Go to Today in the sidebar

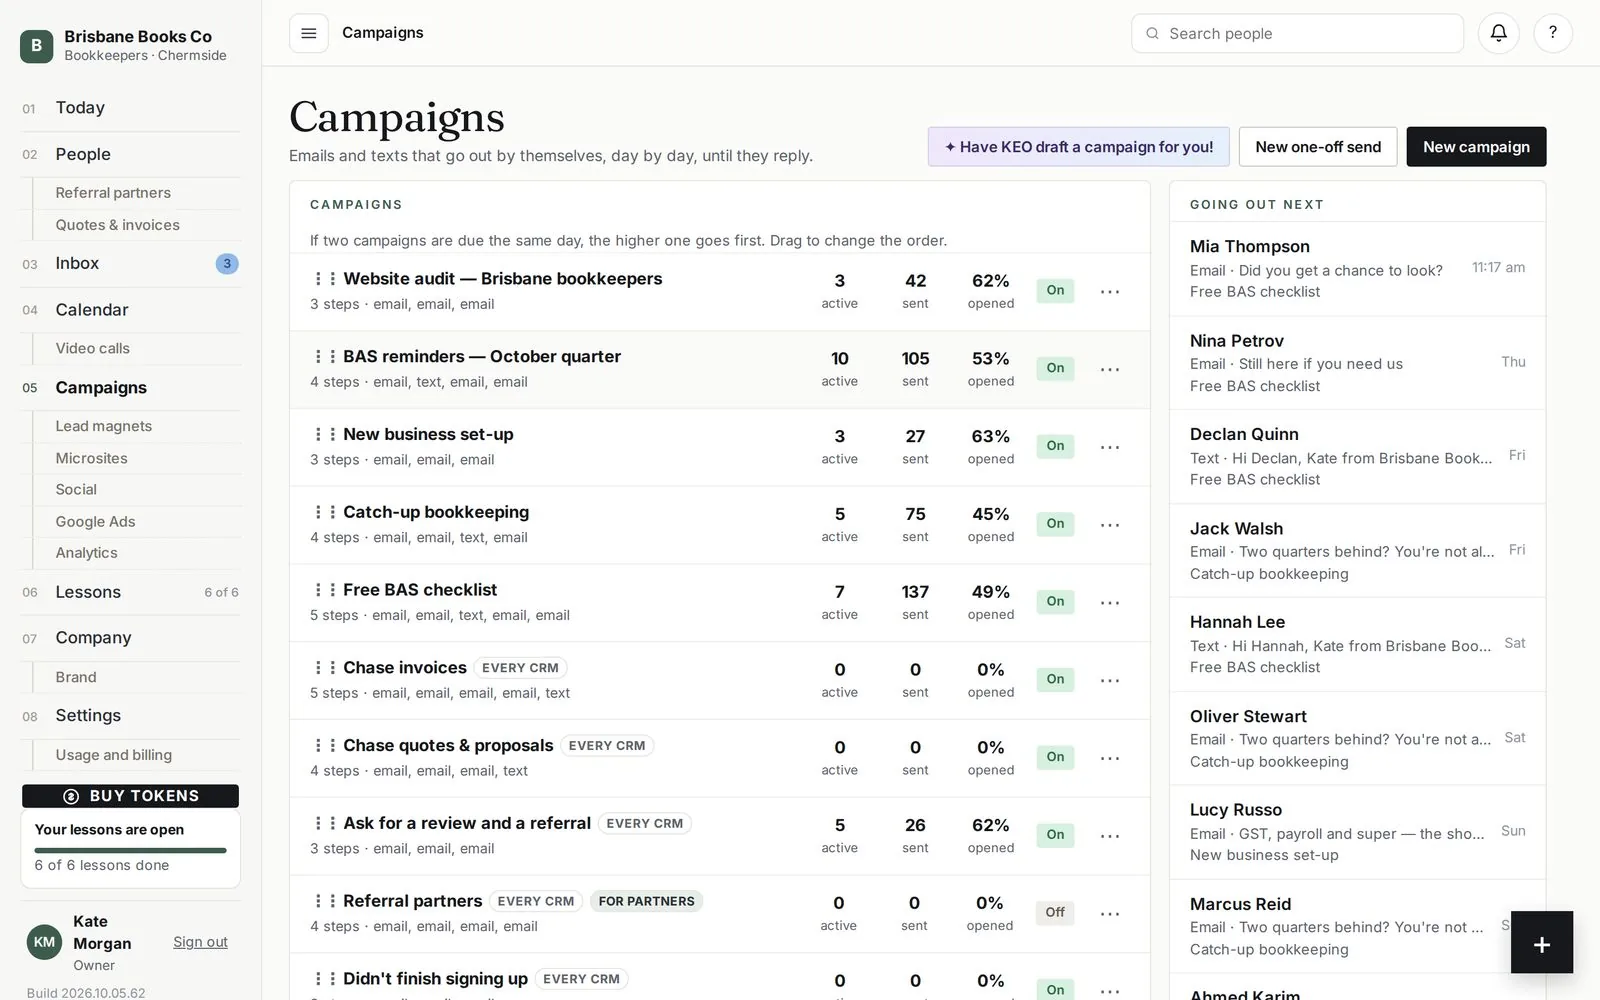(x=130, y=108)
